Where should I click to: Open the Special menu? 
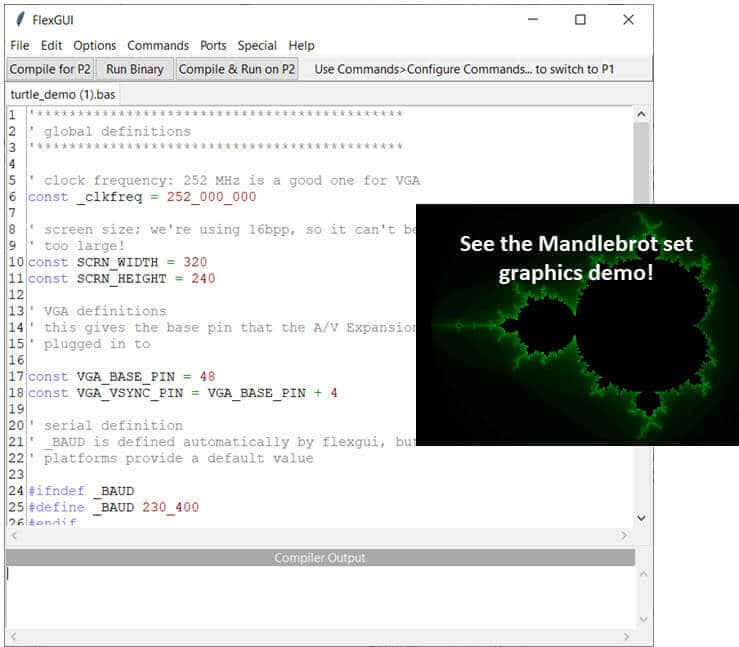(257, 45)
